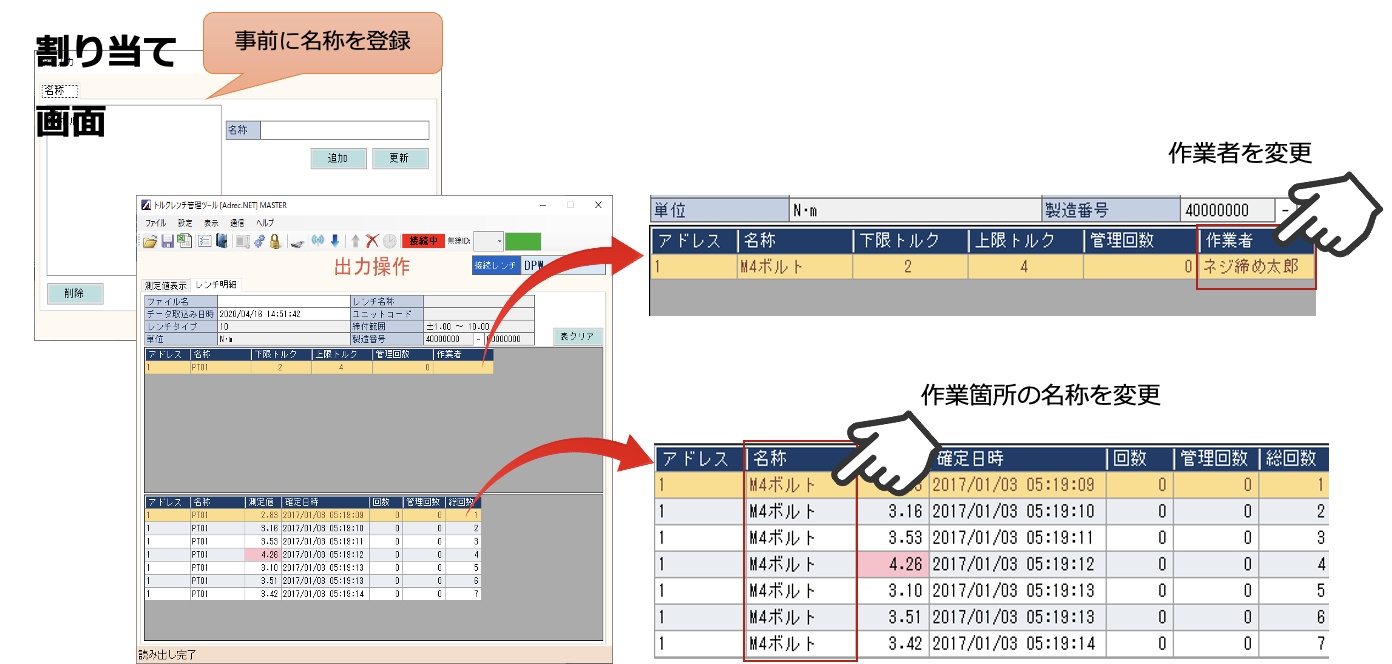Click the wireless signal icon

(318, 240)
